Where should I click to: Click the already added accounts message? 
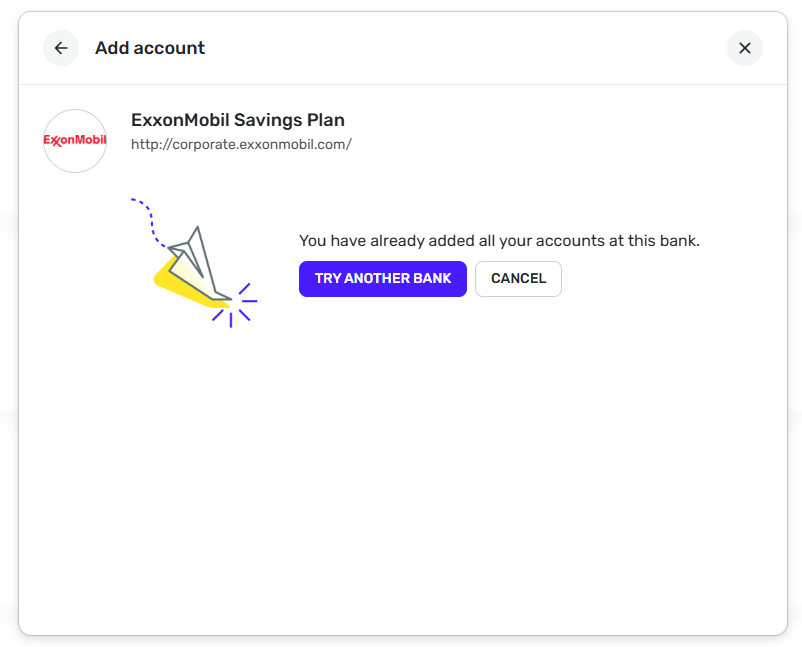(499, 241)
